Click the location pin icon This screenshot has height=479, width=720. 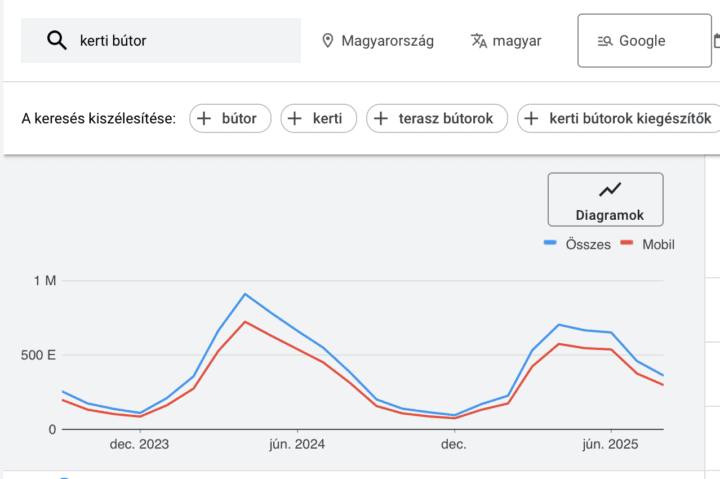327,41
